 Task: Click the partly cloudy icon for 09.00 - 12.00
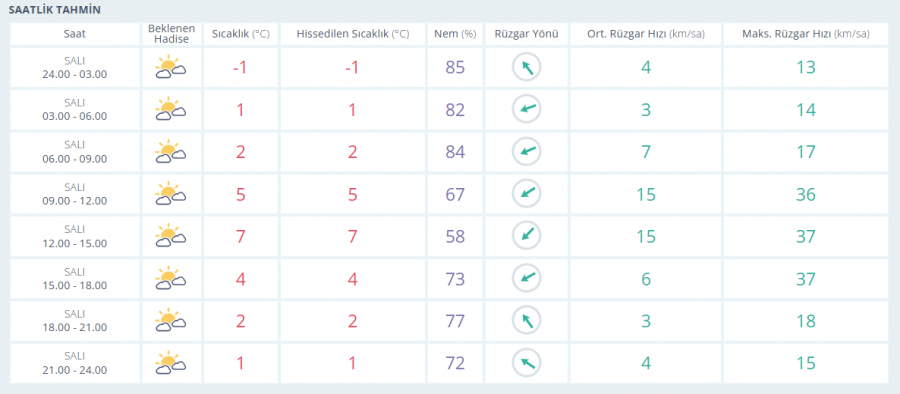[x=170, y=194]
